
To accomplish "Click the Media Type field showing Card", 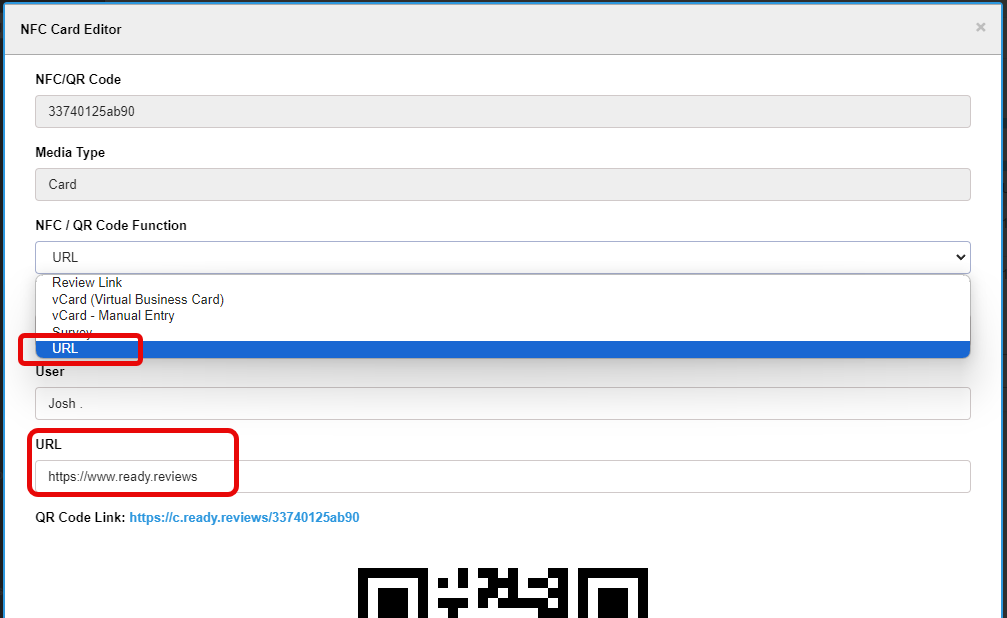I will [502, 185].
